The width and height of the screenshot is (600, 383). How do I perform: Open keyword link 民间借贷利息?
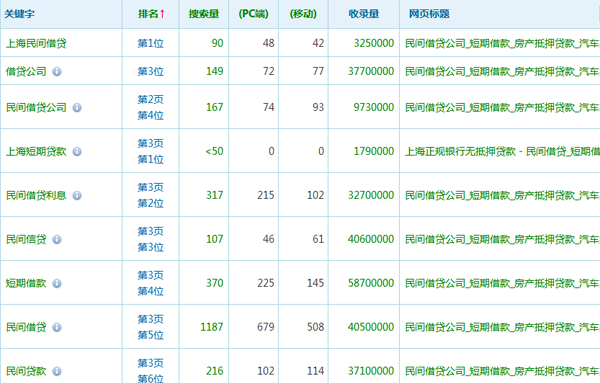pos(36,196)
